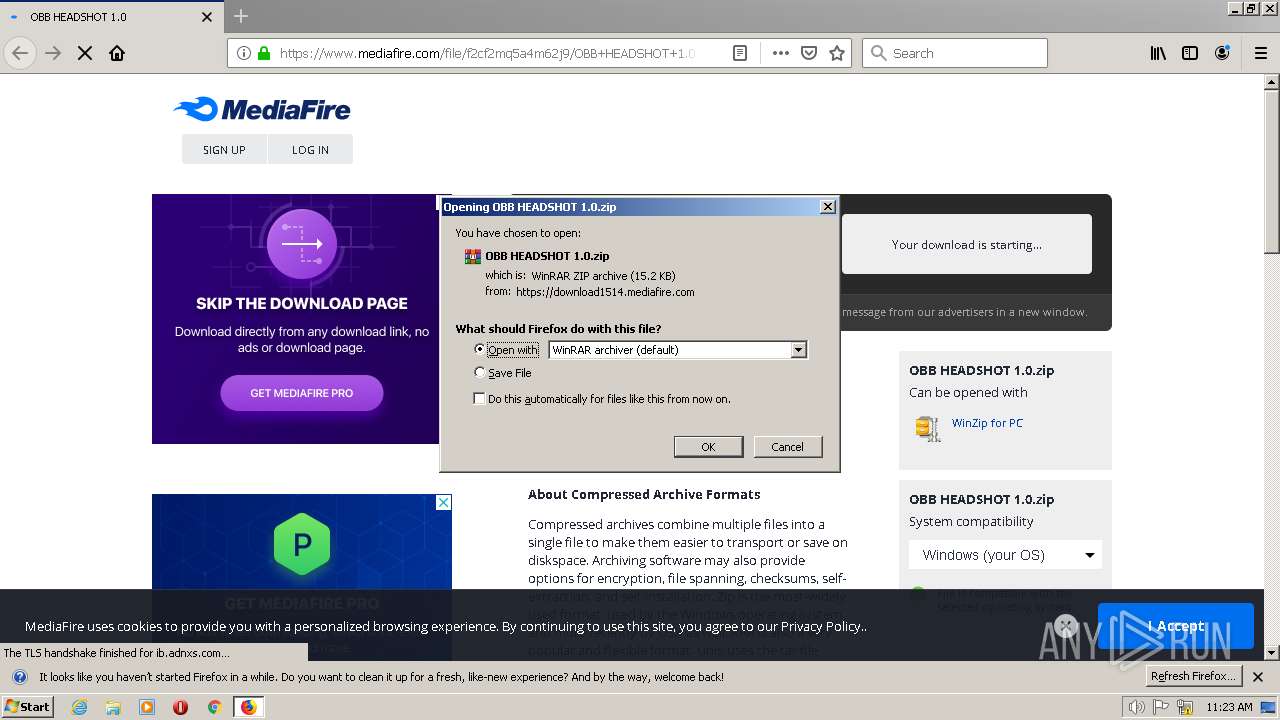Close the advertisement via the AdChoices icon
Viewport: 1280px width, 720px height.
coord(444,502)
